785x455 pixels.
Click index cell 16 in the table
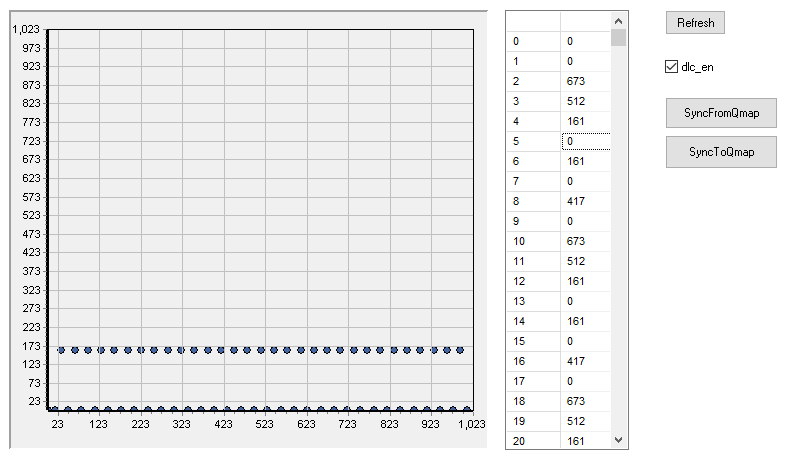(533, 361)
